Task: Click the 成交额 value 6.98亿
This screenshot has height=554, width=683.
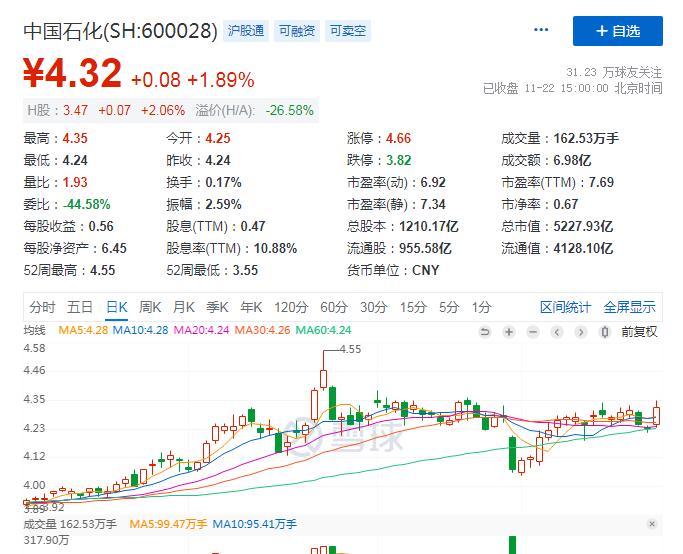Action: click(x=572, y=160)
